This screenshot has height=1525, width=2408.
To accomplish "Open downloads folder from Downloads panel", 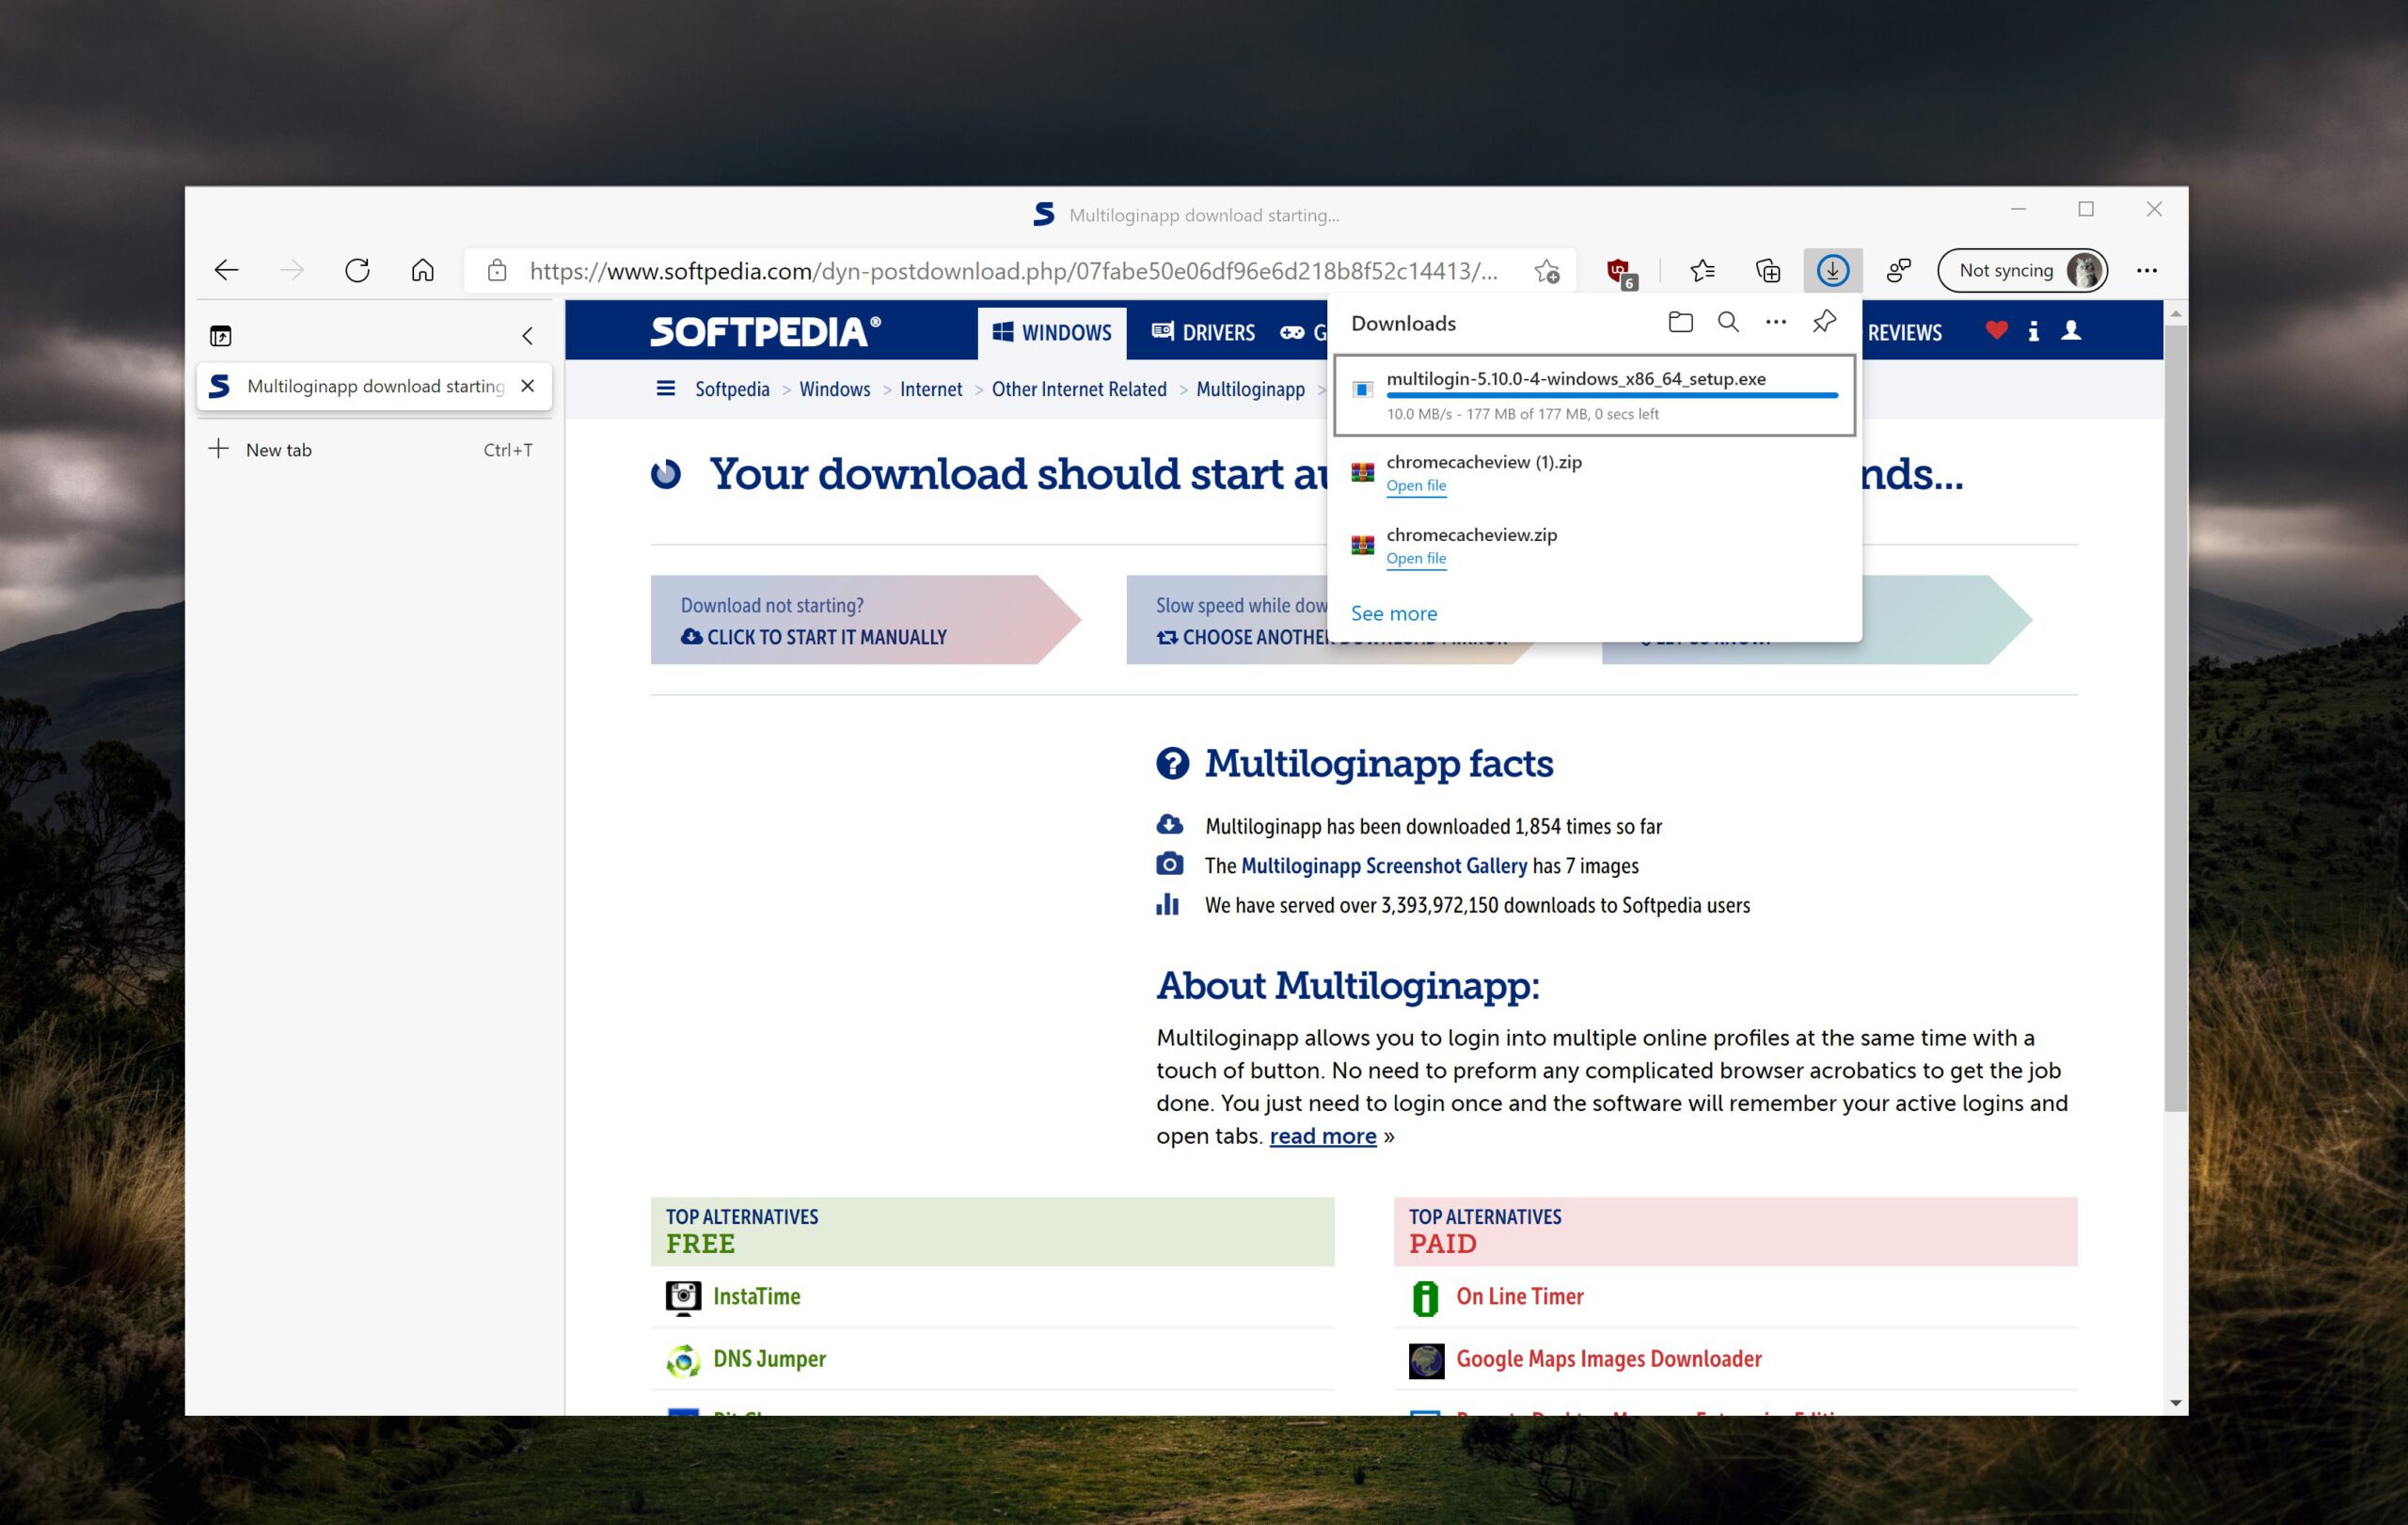I will (1680, 322).
